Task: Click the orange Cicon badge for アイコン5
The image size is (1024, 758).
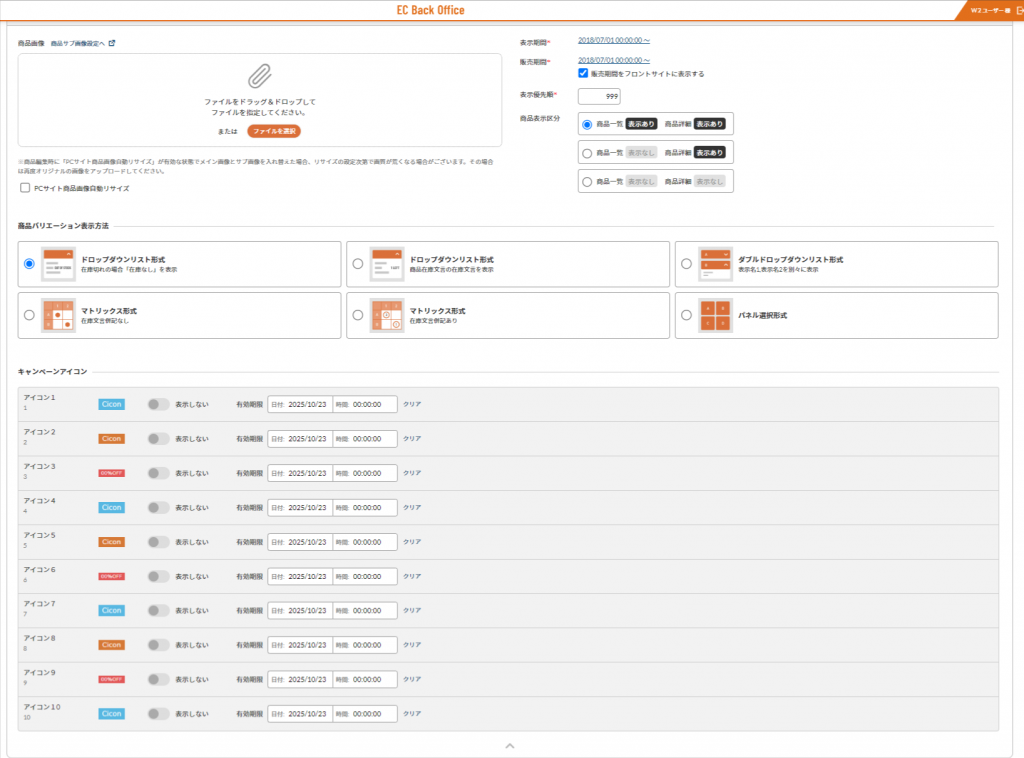Action: (111, 542)
